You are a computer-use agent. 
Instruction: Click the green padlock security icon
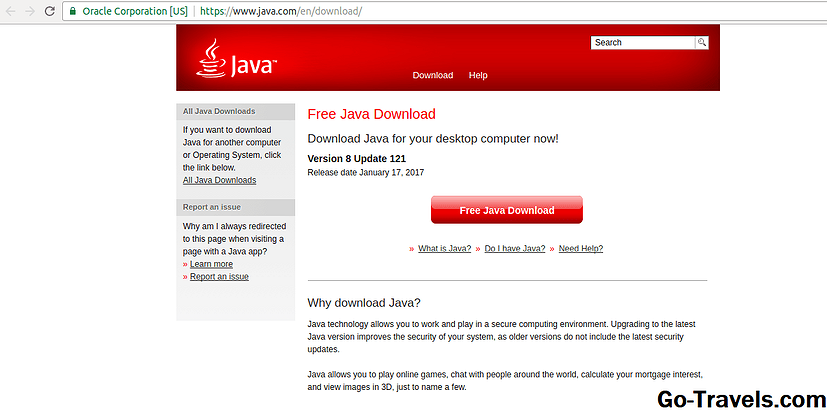pos(73,11)
